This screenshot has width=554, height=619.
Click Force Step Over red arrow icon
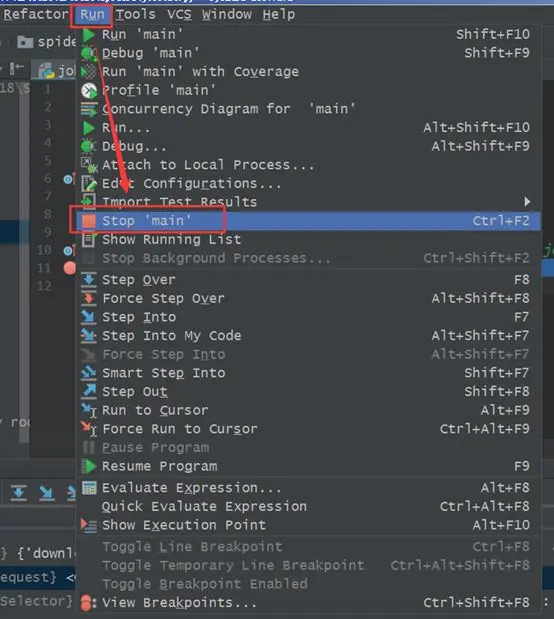(x=89, y=298)
